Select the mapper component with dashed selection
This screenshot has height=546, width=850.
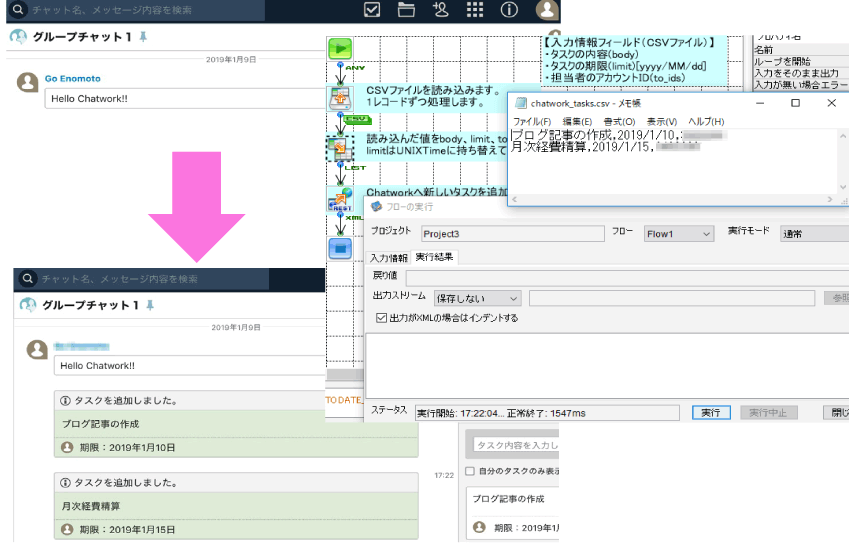point(340,147)
